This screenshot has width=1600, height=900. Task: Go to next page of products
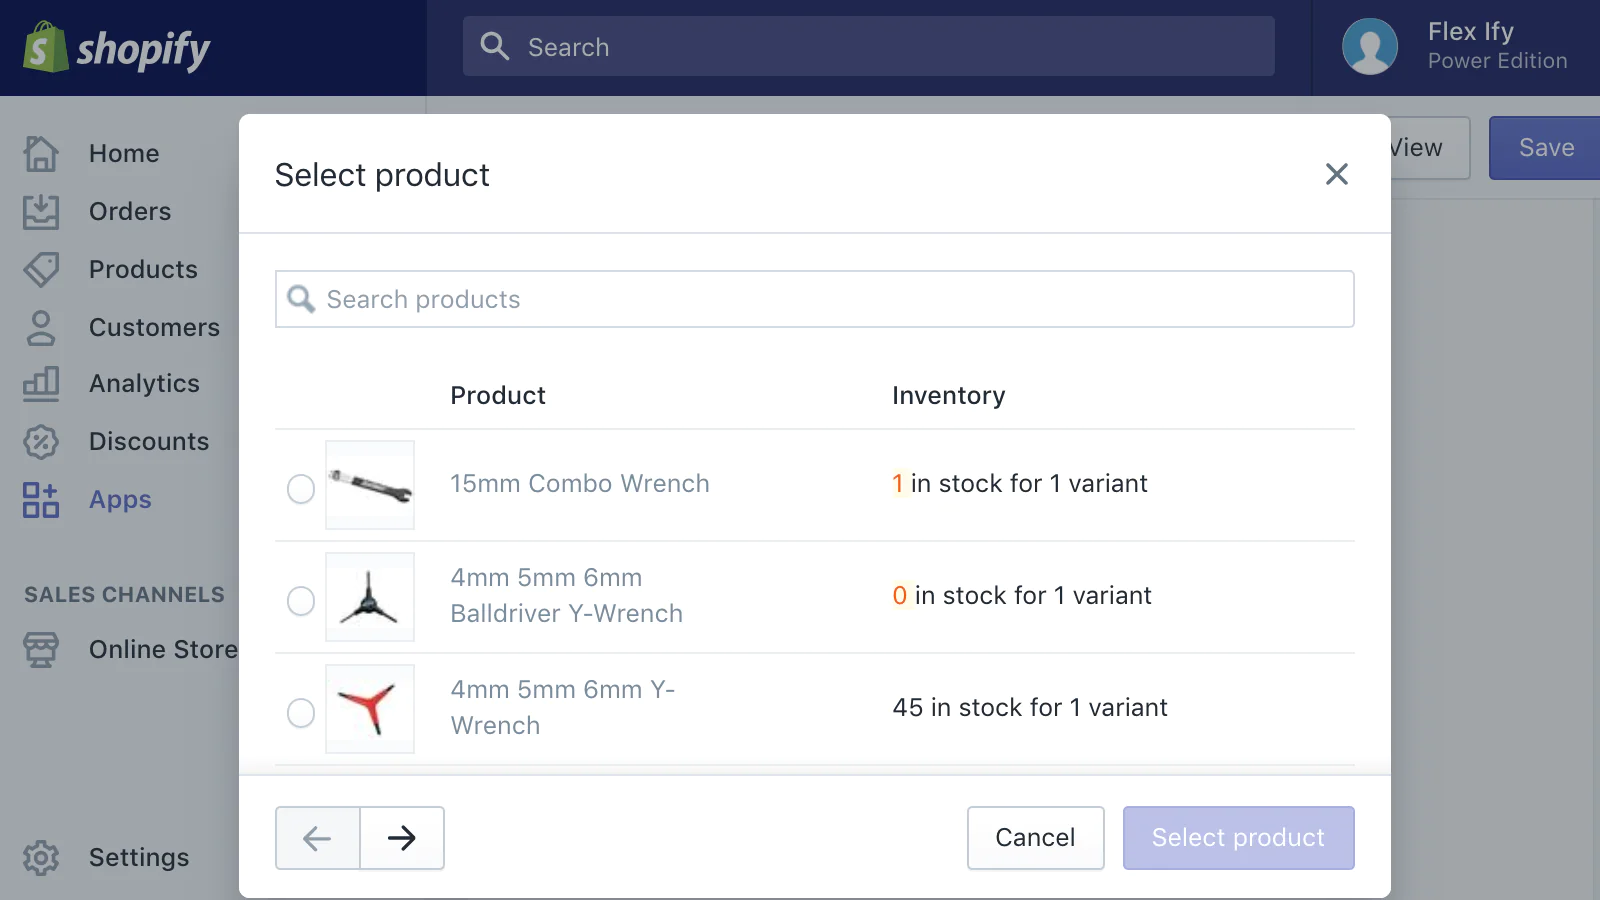click(x=402, y=838)
